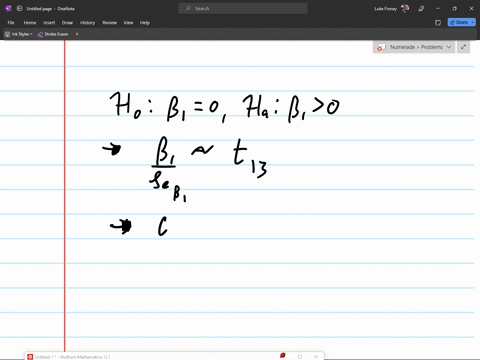Viewport: 480px width, 360px height.
Task: Select the Review tab
Action: pyautogui.click(x=109, y=23)
